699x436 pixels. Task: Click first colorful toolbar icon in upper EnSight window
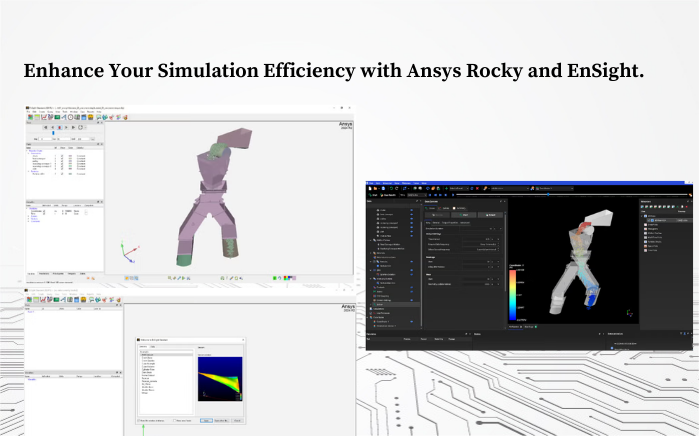click(x=30, y=117)
